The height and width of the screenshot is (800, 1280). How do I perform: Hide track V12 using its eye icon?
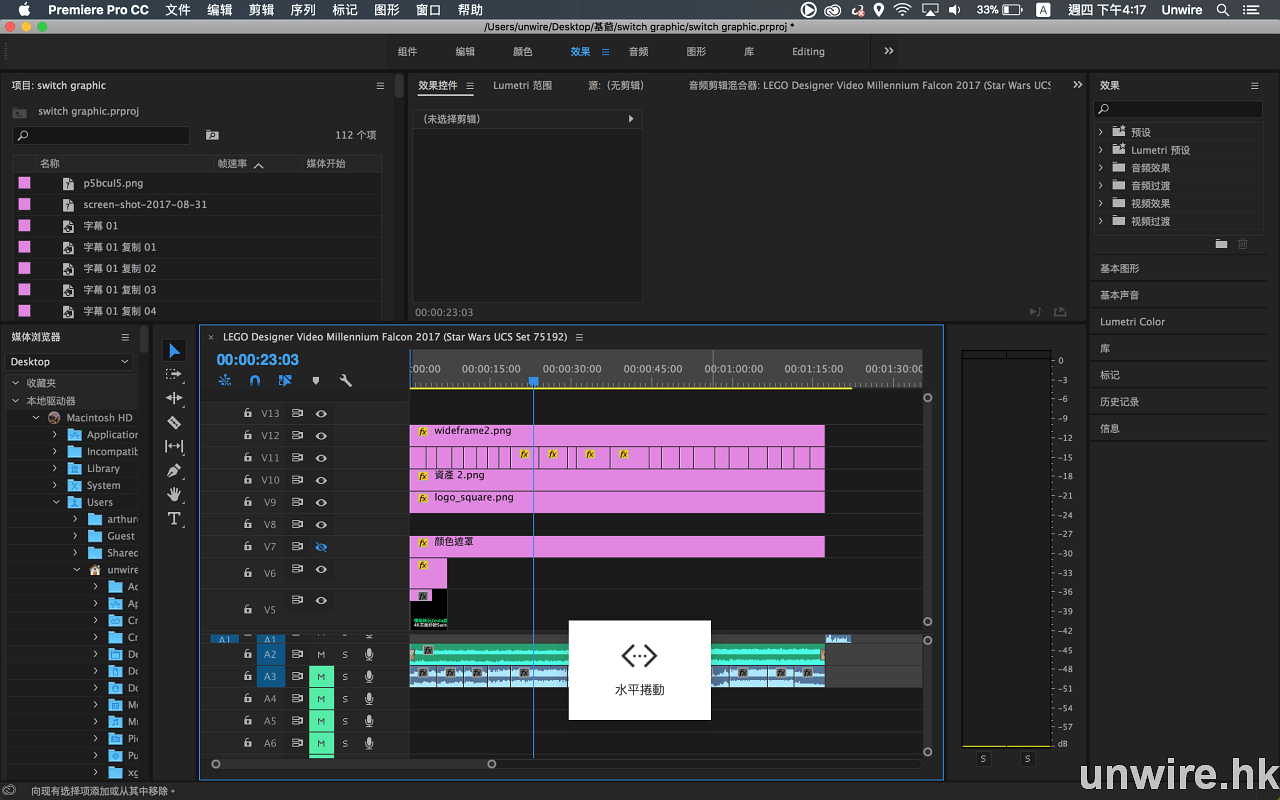point(321,436)
